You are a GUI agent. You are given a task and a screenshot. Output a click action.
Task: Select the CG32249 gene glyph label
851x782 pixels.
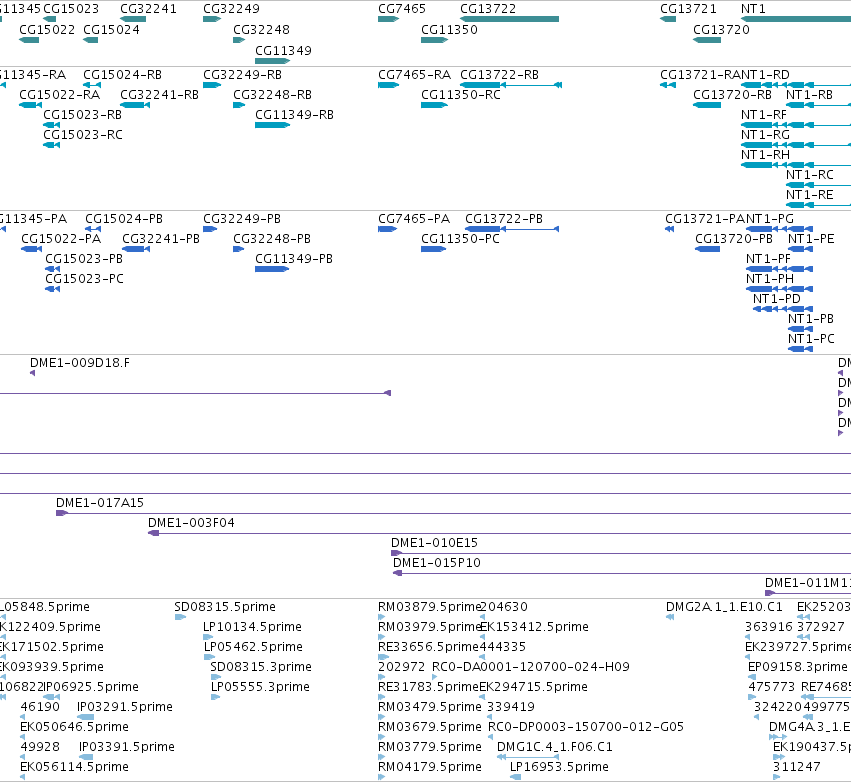click(x=231, y=9)
